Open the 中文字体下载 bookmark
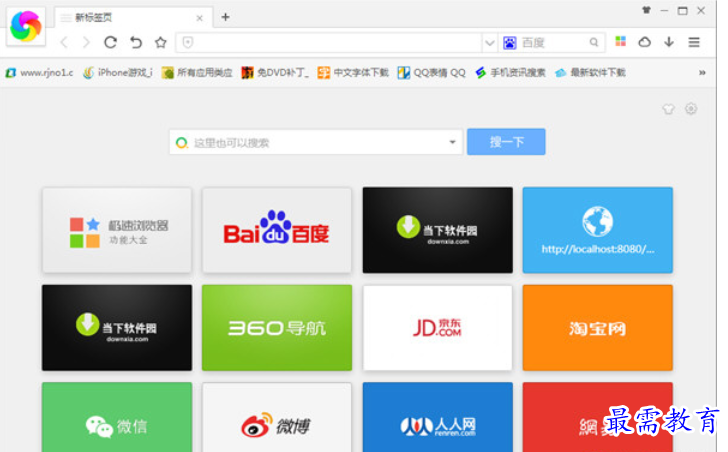The image size is (728, 452). [x=353, y=72]
